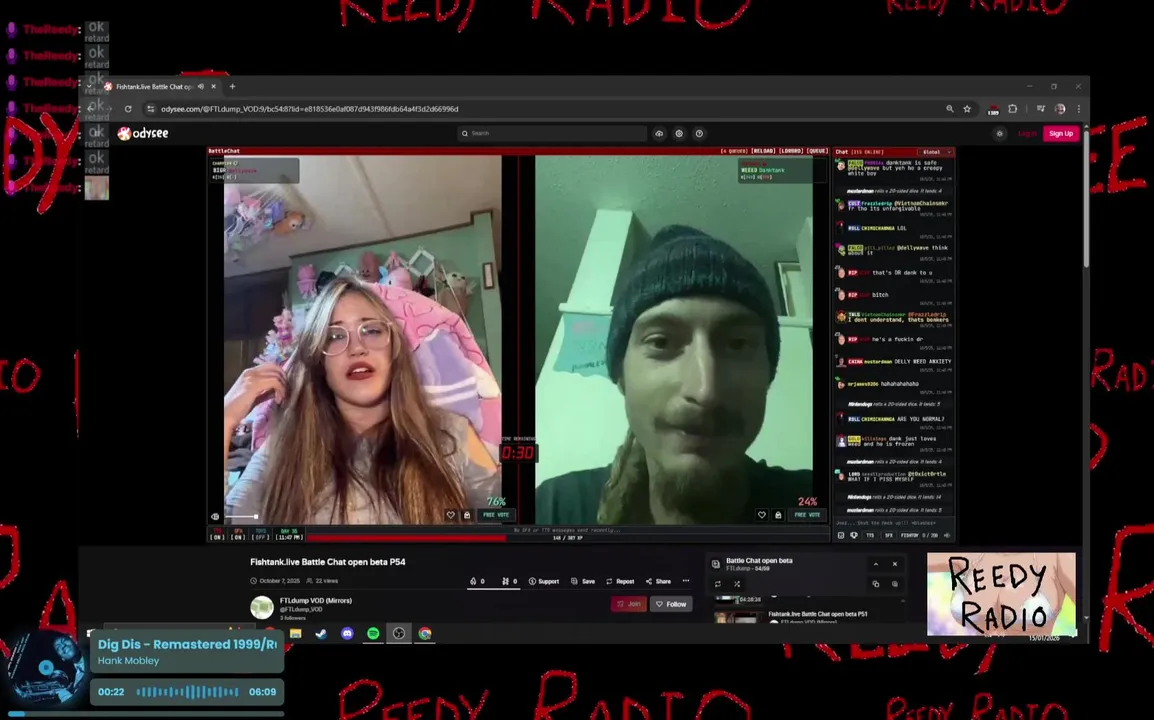Viewport: 1154px width, 720px height.
Task: Click the Follow button
Action: click(x=671, y=604)
